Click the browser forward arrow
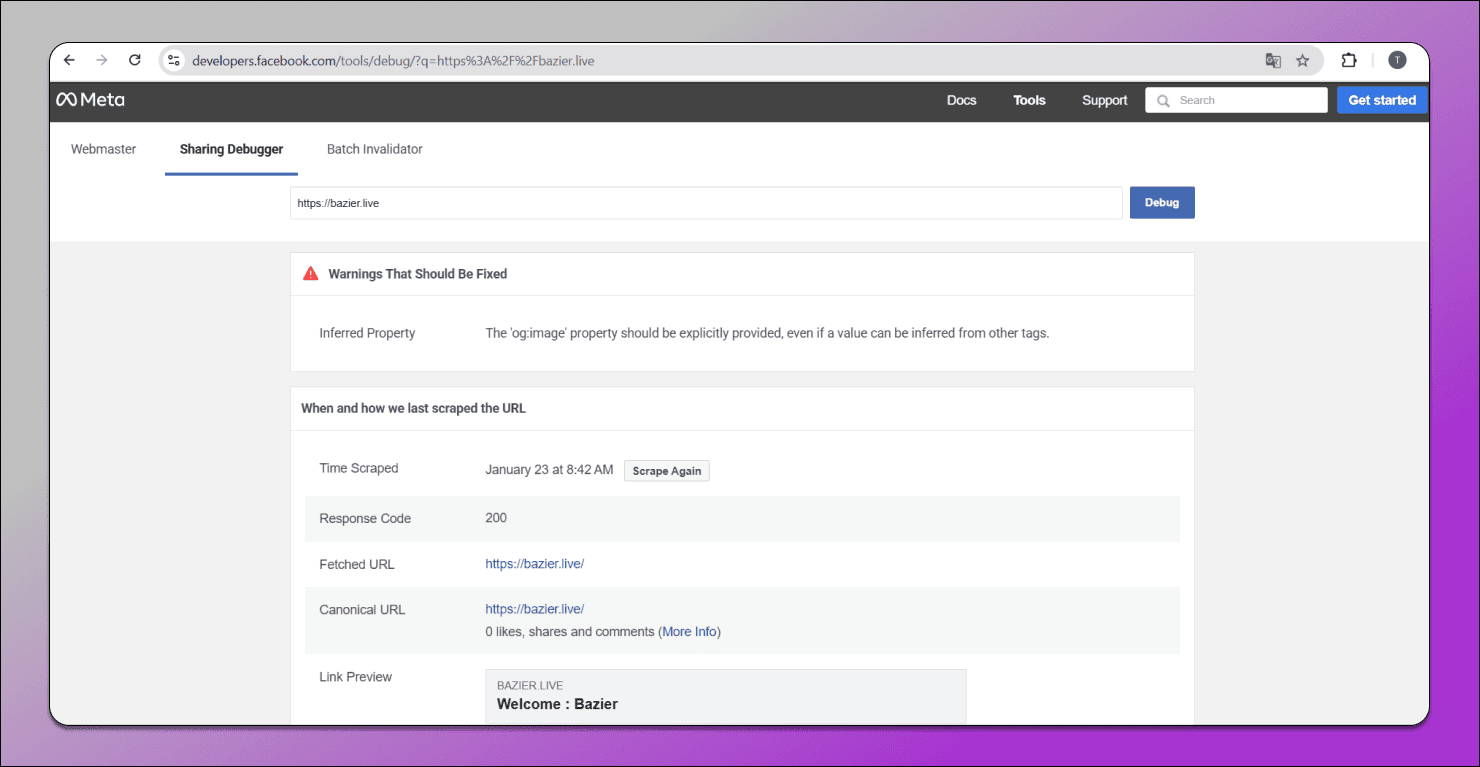 [101, 60]
